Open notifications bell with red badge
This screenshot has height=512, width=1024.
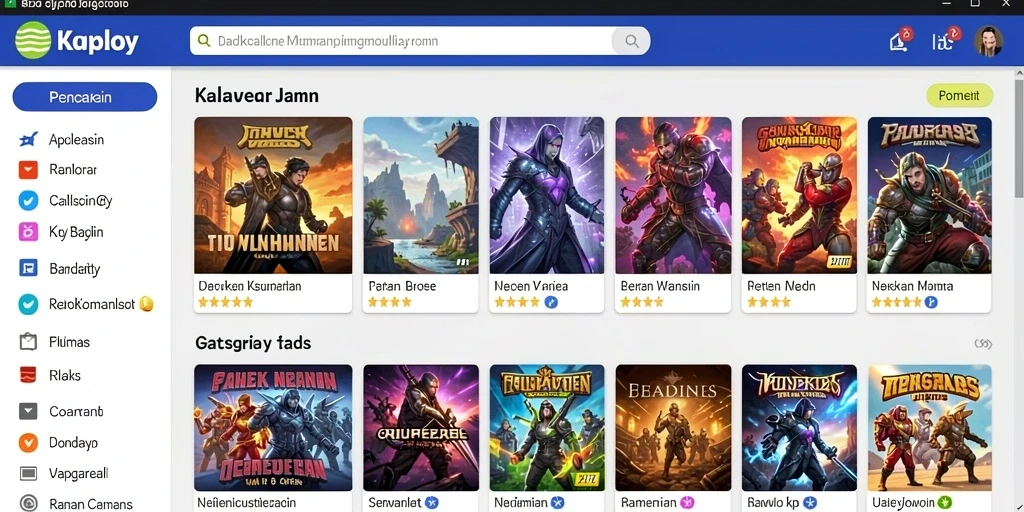[900, 40]
